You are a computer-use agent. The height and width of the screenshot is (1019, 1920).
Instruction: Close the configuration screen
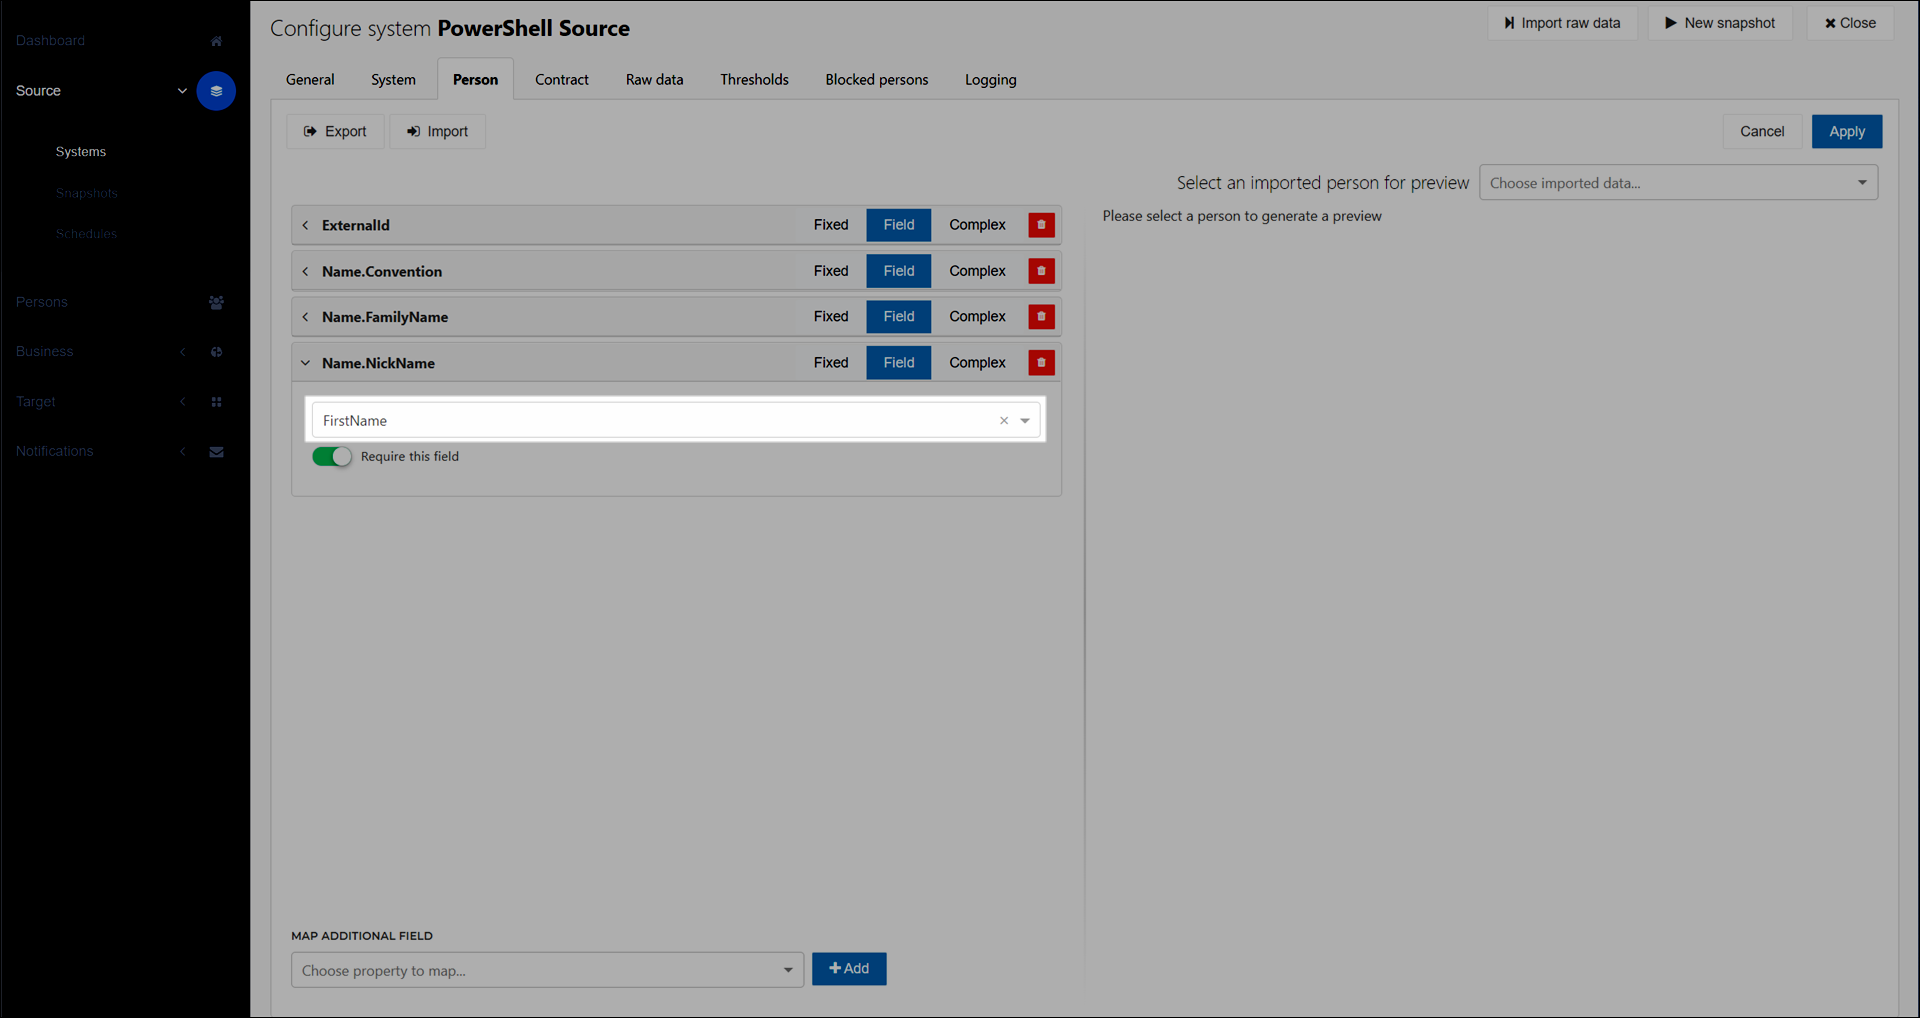pyautogui.click(x=1850, y=23)
